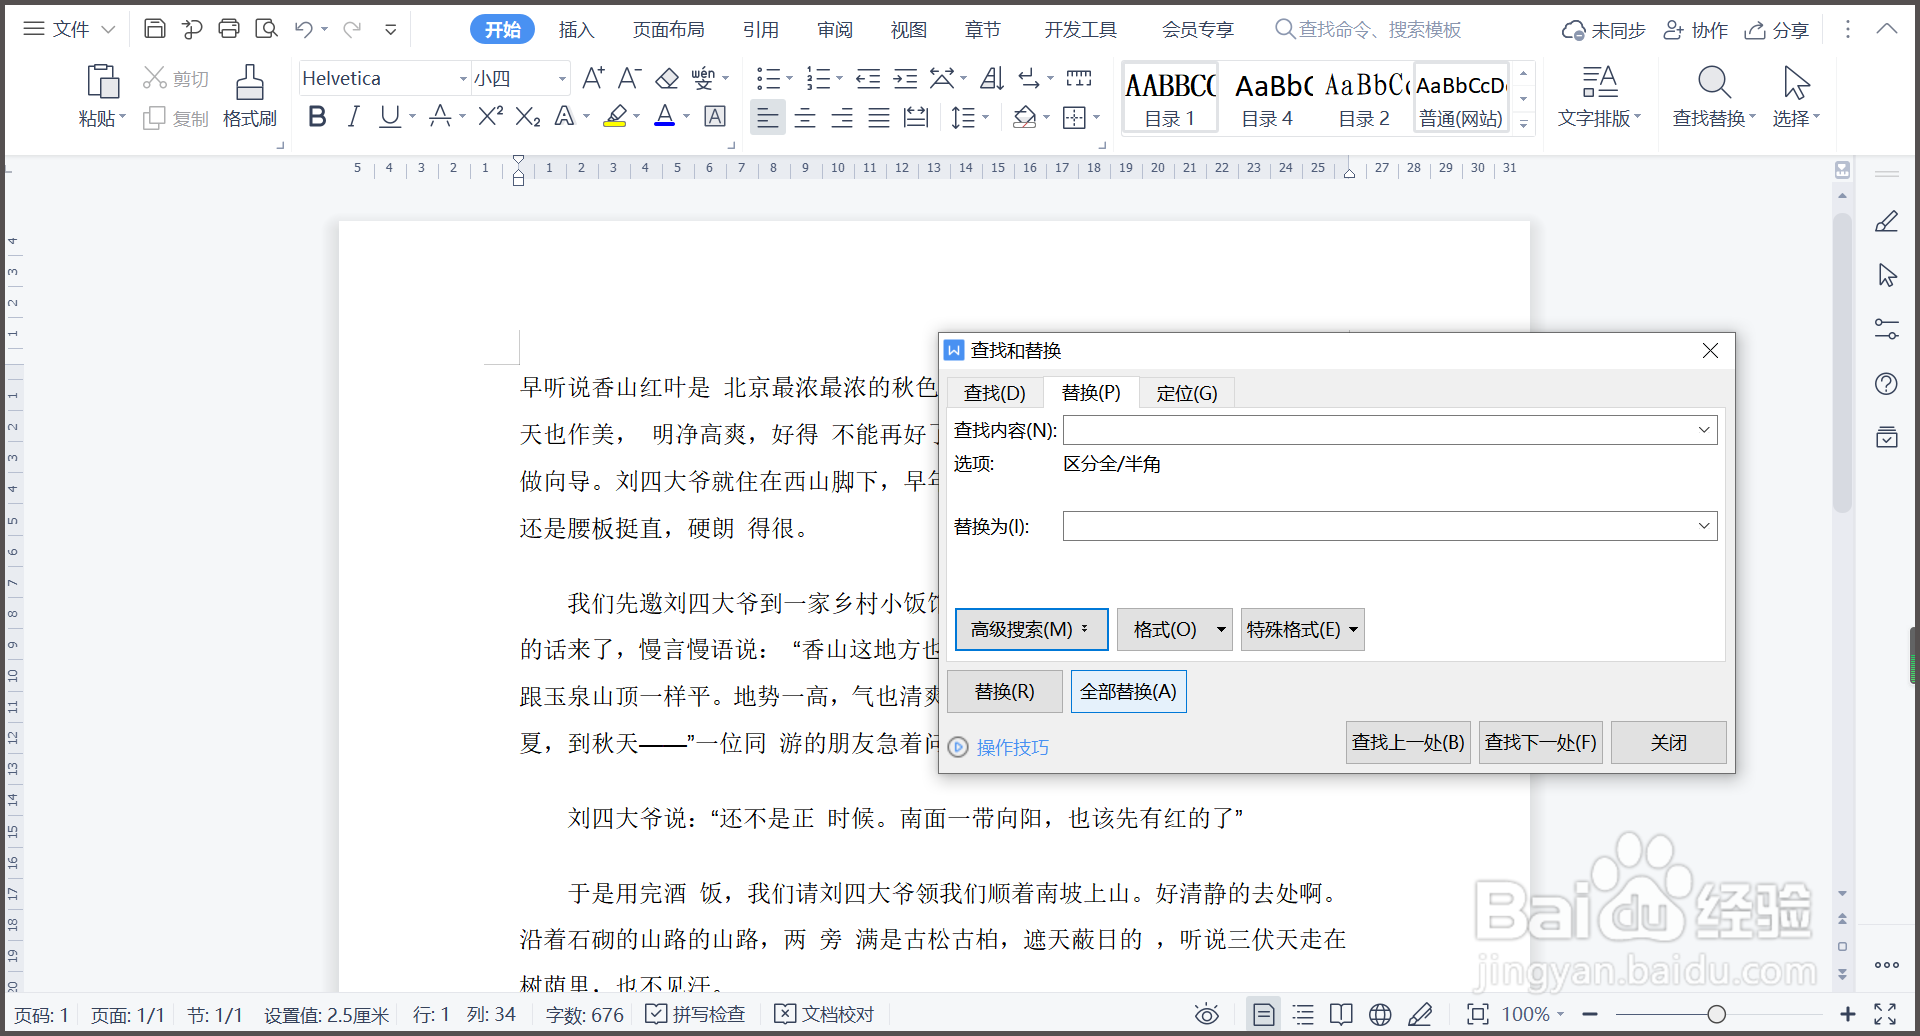This screenshot has width=1920, height=1036.
Task: Open the 查找内容 history dropdown
Action: coord(1704,429)
